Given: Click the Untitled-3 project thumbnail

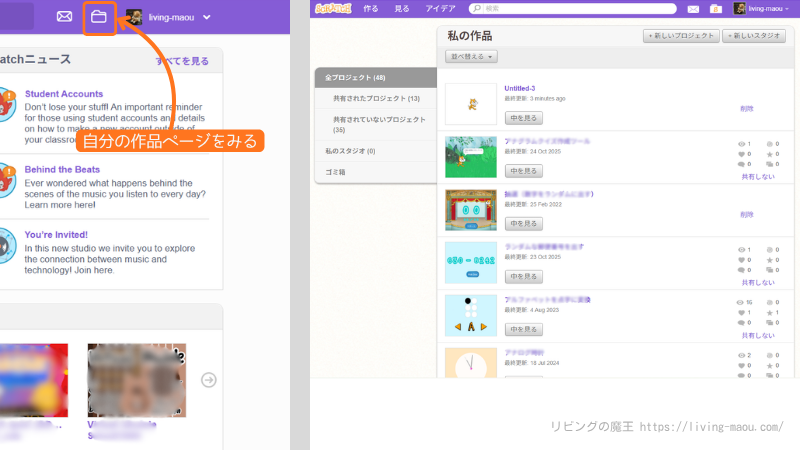Looking at the screenshot, I should (x=470, y=103).
